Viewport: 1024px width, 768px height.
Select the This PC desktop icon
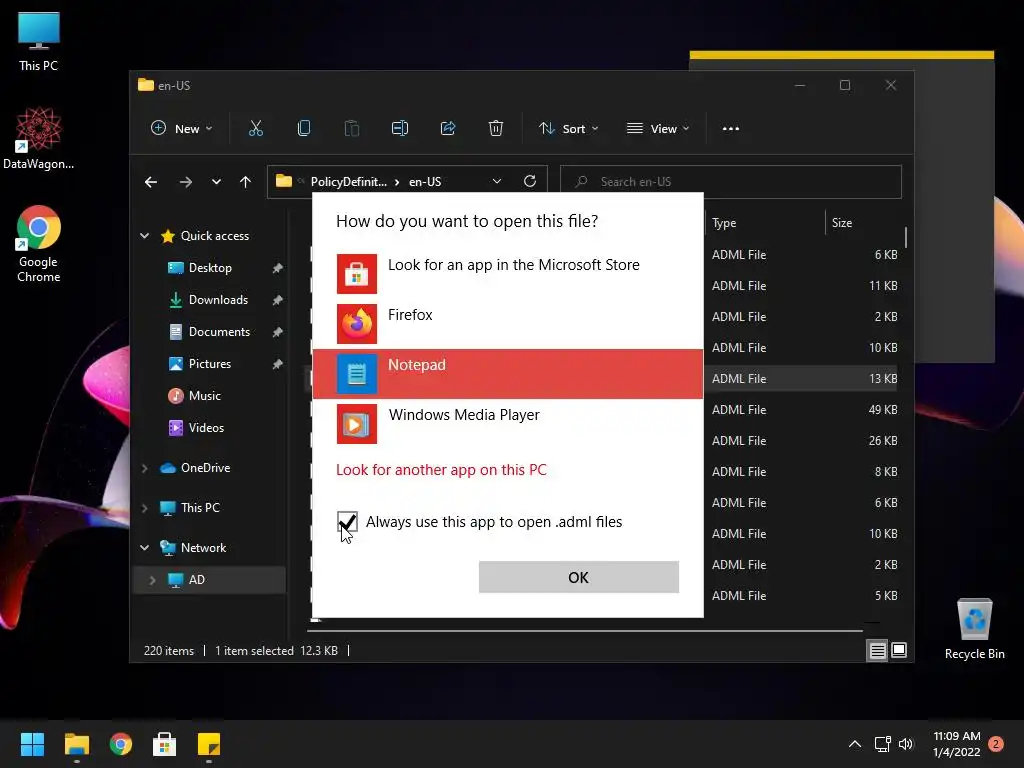click(39, 41)
